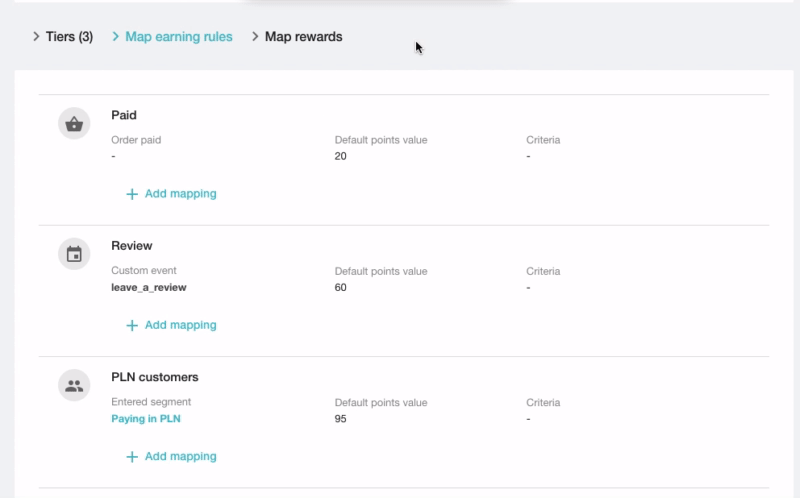The height and width of the screenshot is (498, 800).
Task: Add mapping to PLN customers rule
Action: coord(181,457)
